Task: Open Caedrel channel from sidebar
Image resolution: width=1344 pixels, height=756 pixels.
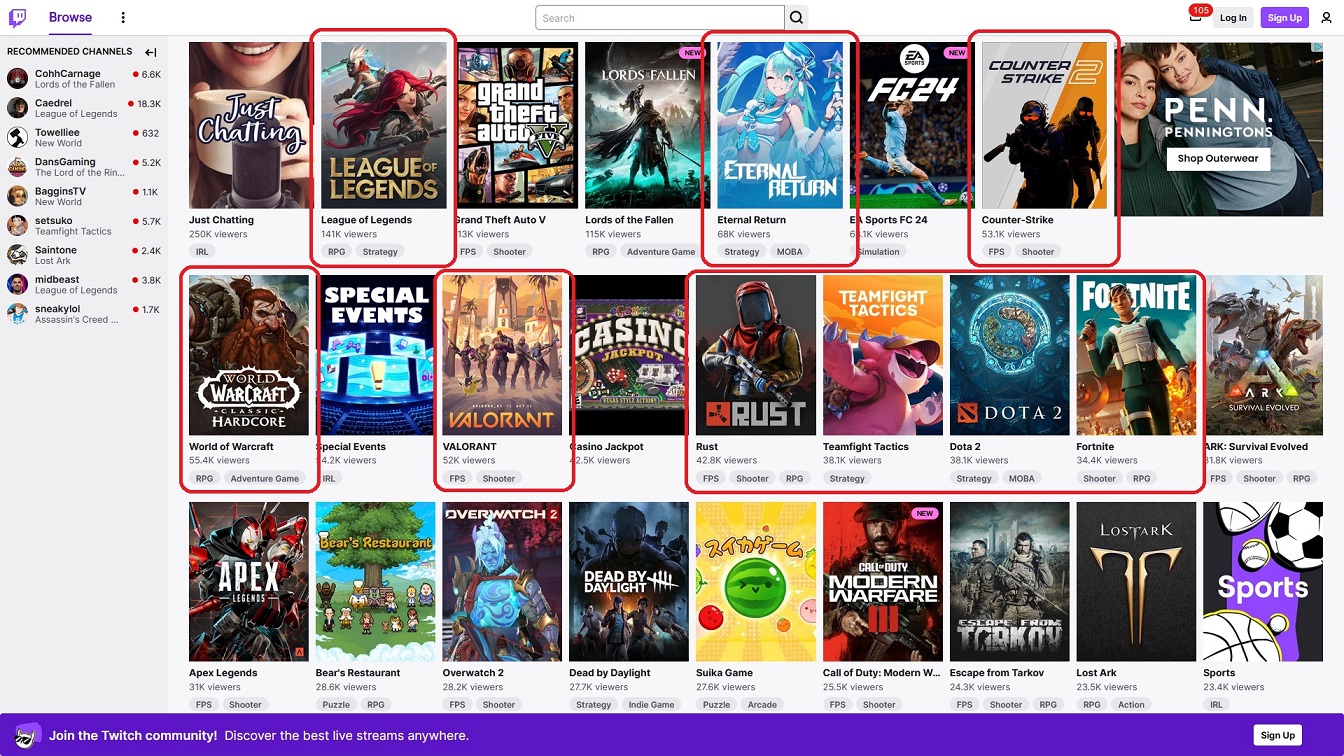Action: [x=54, y=103]
